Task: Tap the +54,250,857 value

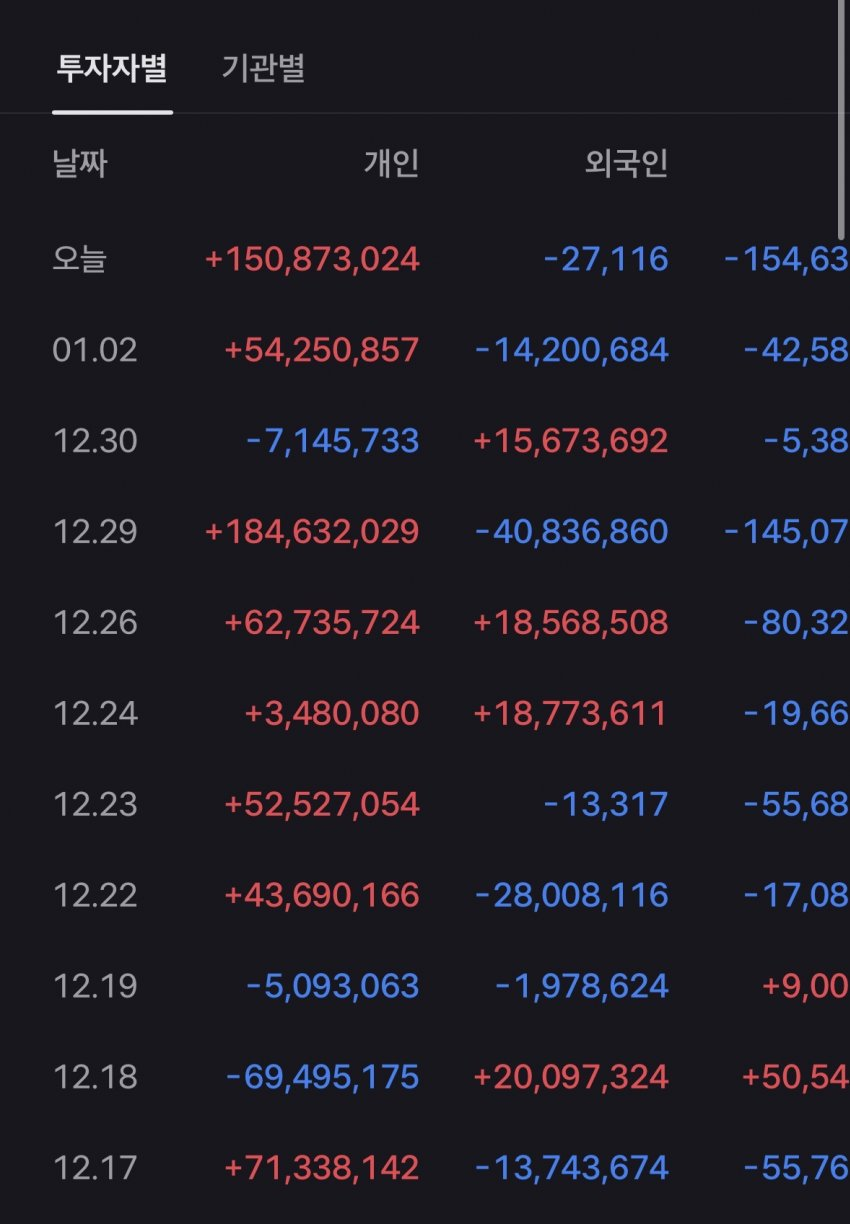Action: coord(322,351)
